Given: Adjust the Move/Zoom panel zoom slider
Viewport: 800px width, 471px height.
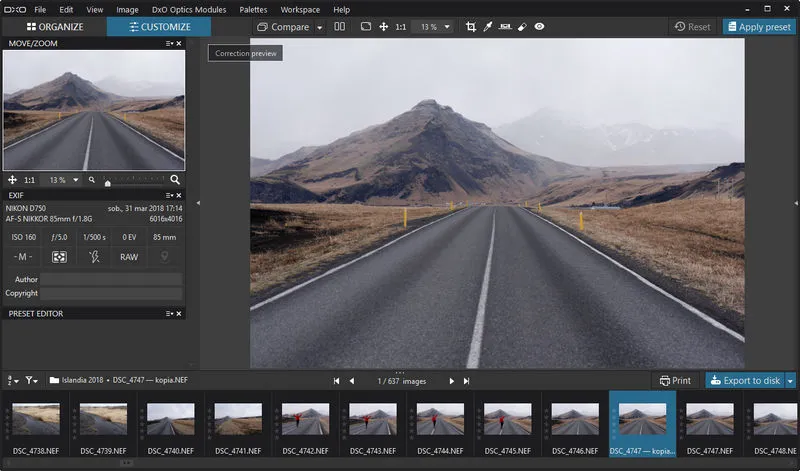Looking at the screenshot, I should coord(108,182).
